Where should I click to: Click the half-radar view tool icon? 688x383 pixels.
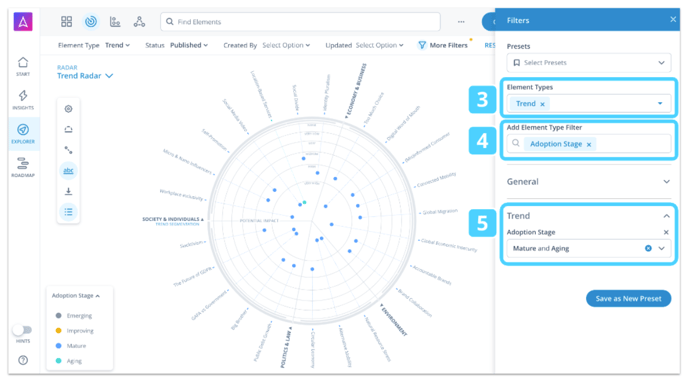click(68, 129)
